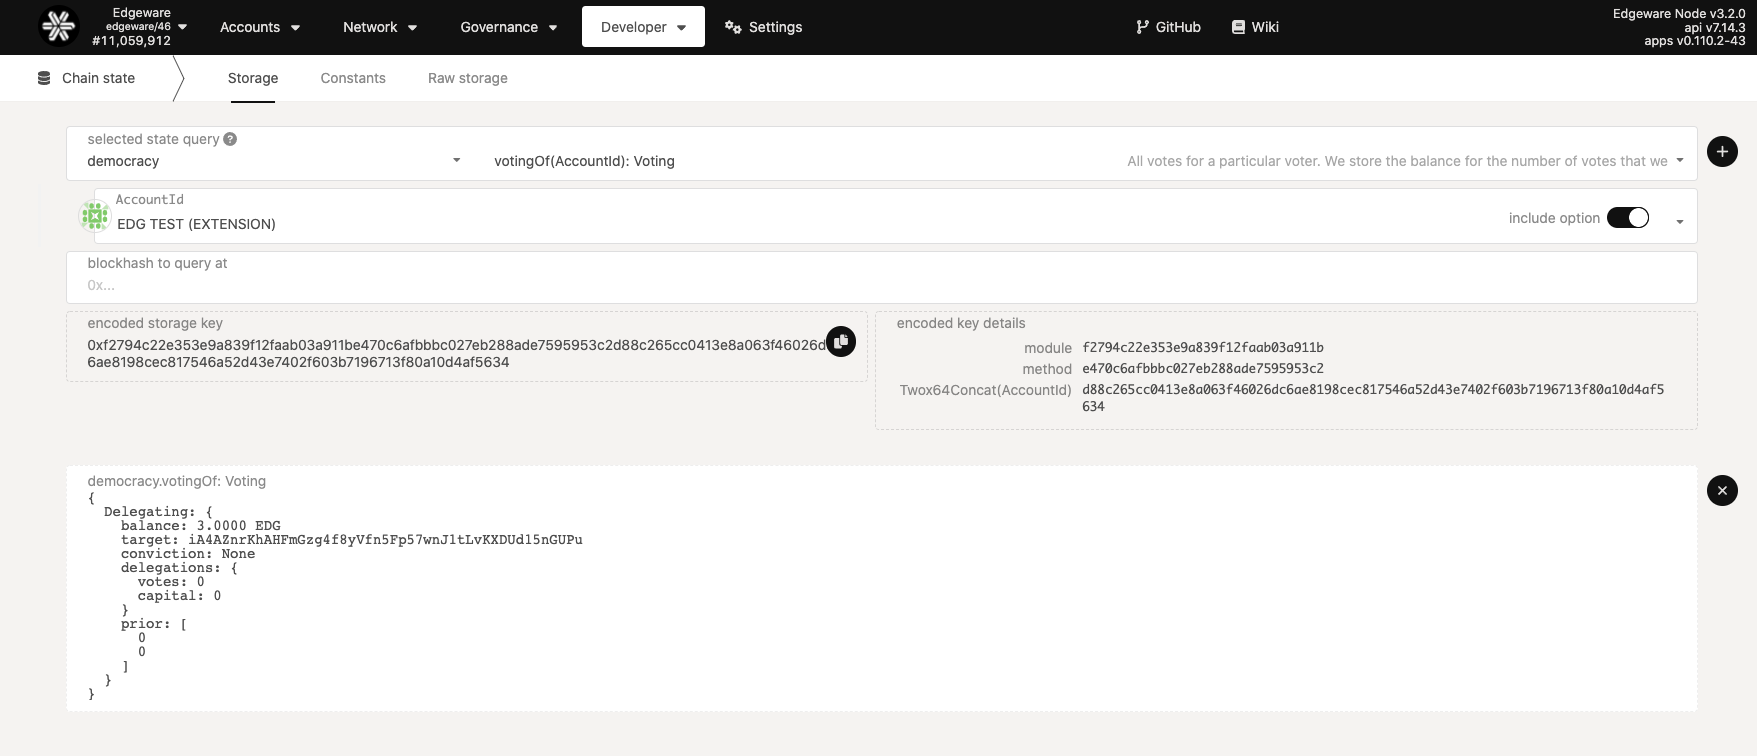The height and width of the screenshot is (756, 1757).
Task: Expand the democracy module dropdown
Action: pyautogui.click(x=456, y=161)
